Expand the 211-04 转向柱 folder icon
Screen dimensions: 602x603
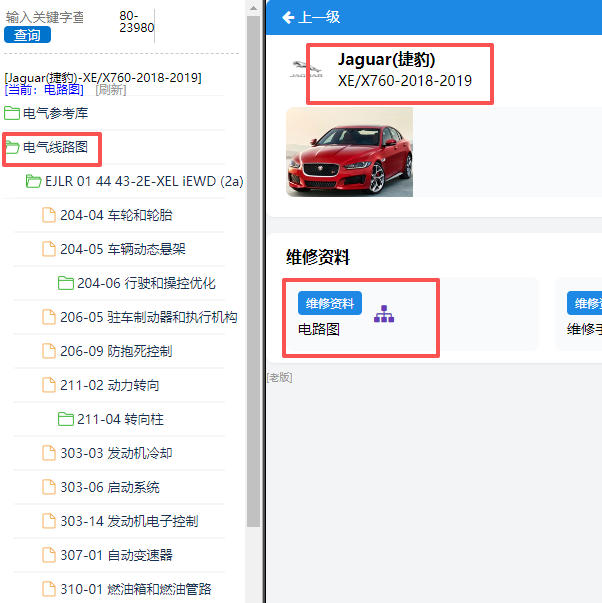[x=65, y=419]
